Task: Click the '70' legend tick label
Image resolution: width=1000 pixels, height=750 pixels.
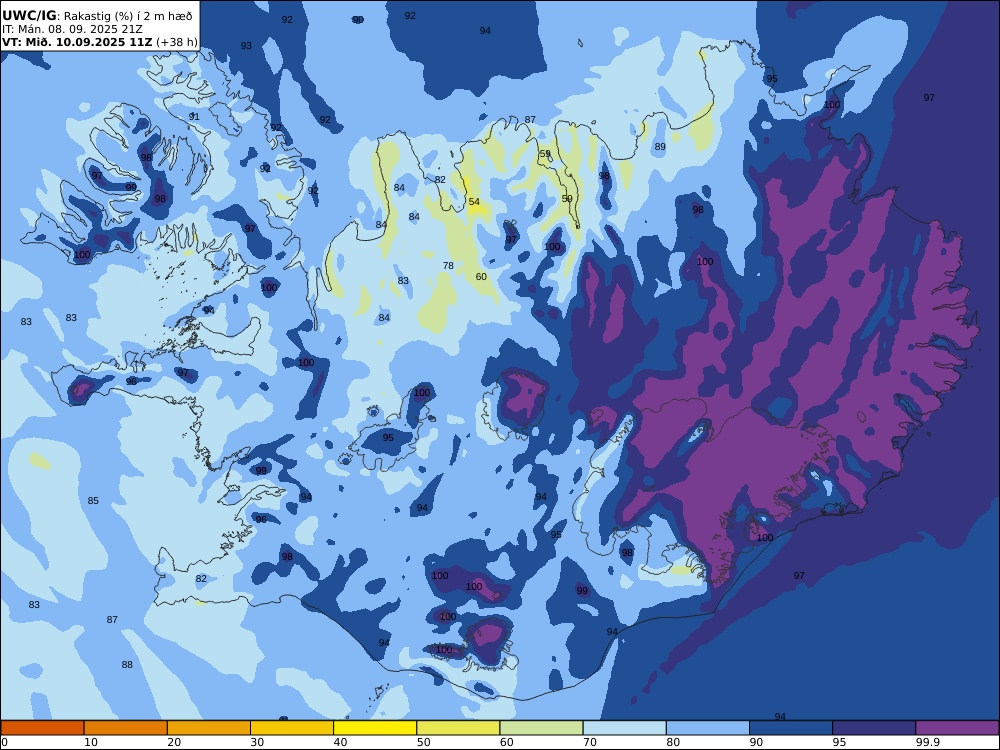Action: pos(590,742)
